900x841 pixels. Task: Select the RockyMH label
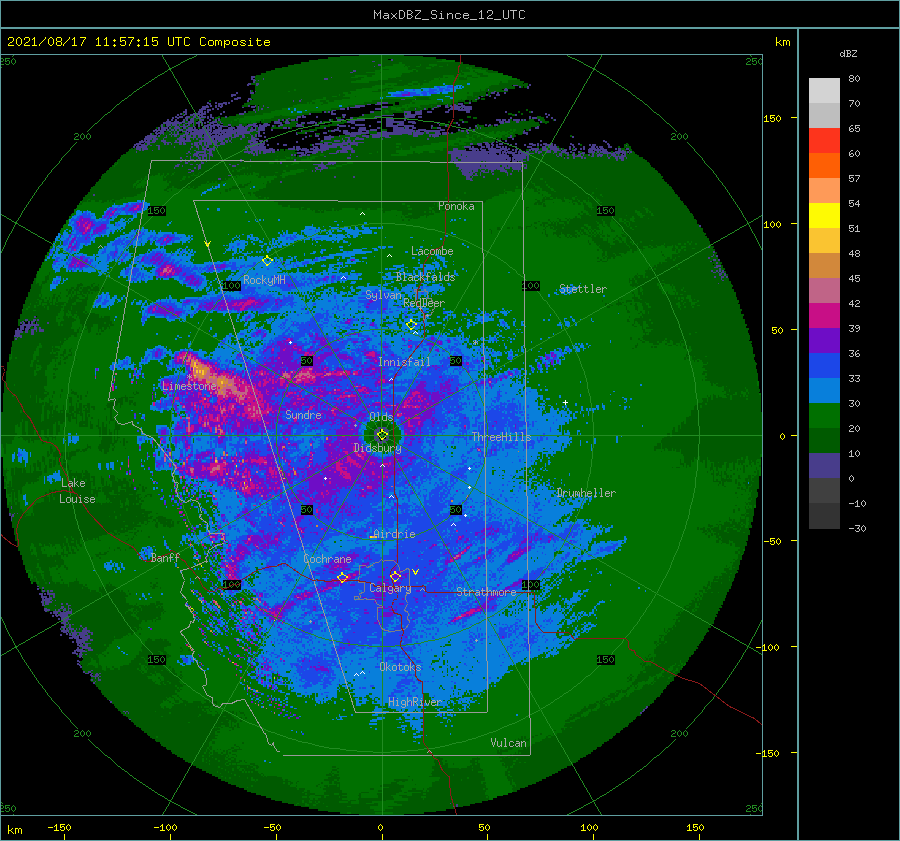264,280
